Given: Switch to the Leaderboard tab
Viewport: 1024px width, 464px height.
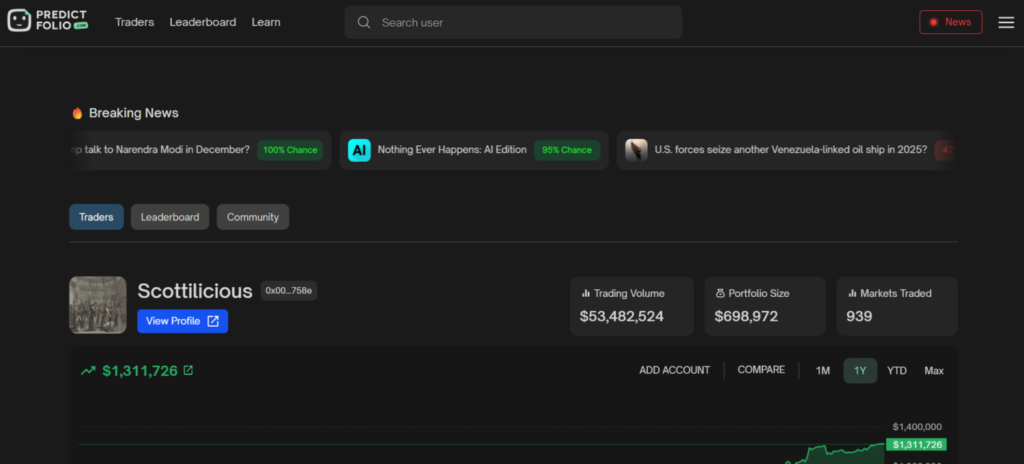Looking at the screenshot, I should [x=170, y=217].
